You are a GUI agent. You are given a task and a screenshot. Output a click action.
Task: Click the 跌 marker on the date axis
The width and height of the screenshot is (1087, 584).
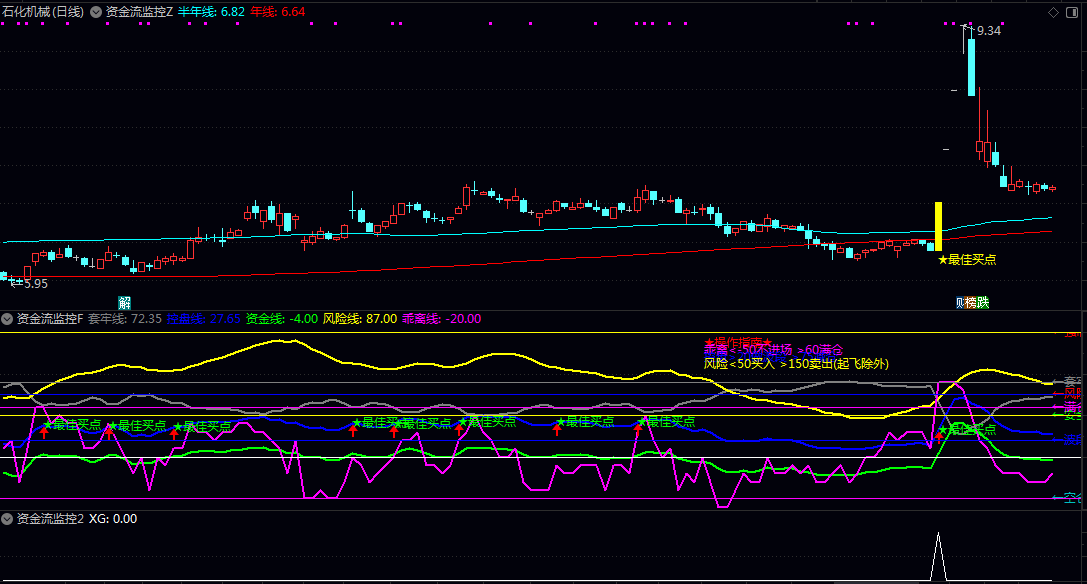coord(983,302)
